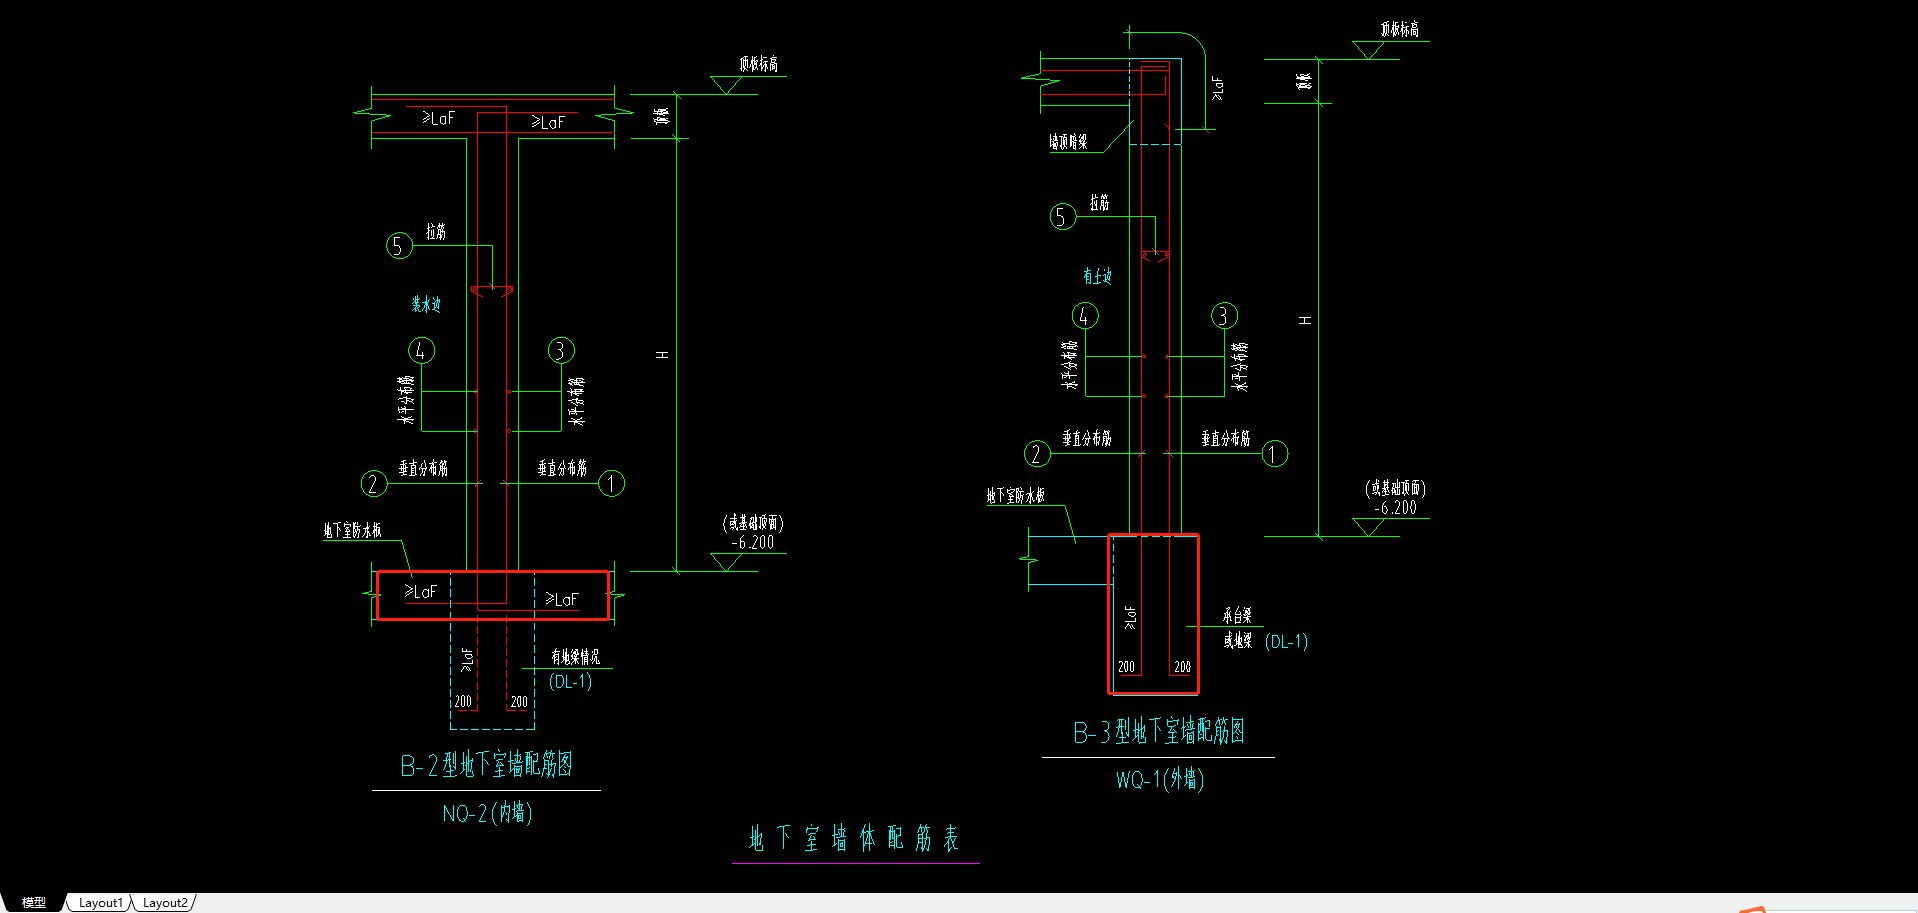Click circled number 5 in B-3 drawing

click(x=1063, y=216)
